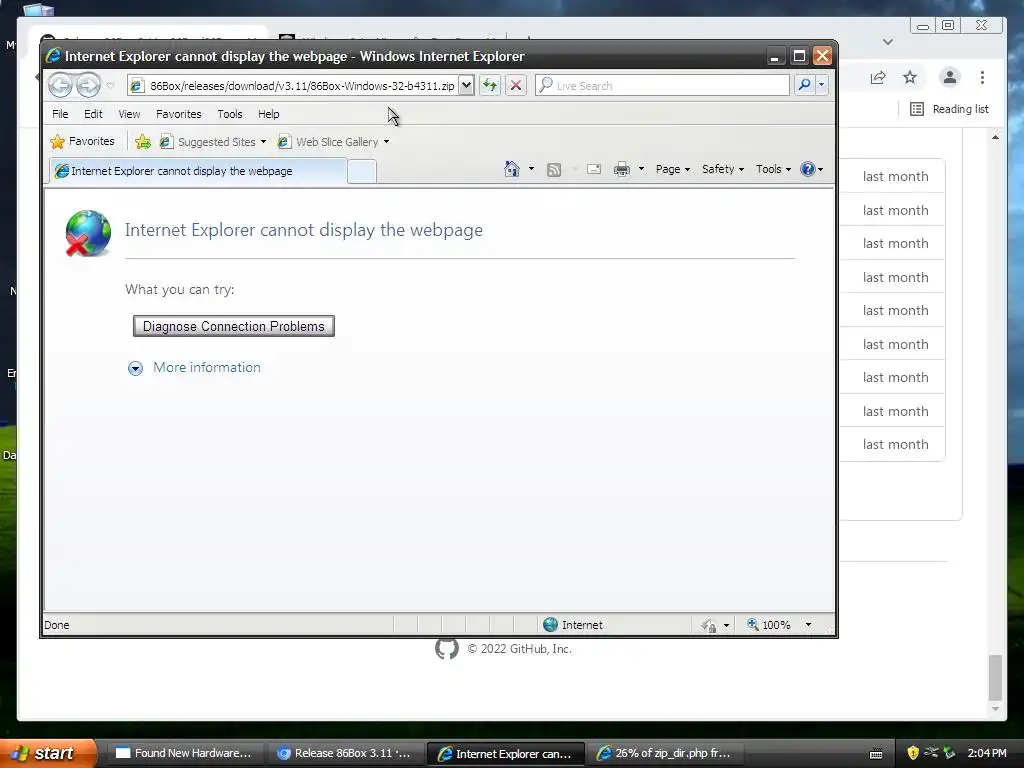Open the Safety command menu
Screen dimensions: 1024x768
click(x=722, y=169)
